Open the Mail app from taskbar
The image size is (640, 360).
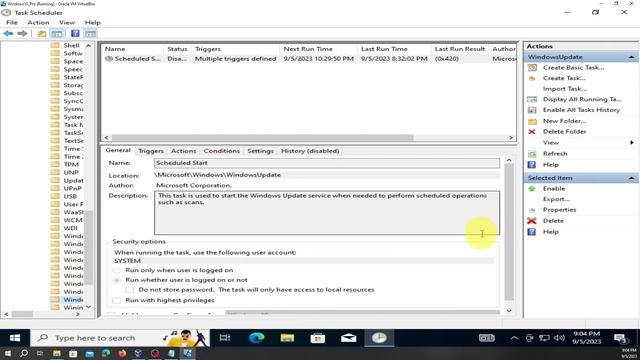pyautogui.click(x=349, y=338)
